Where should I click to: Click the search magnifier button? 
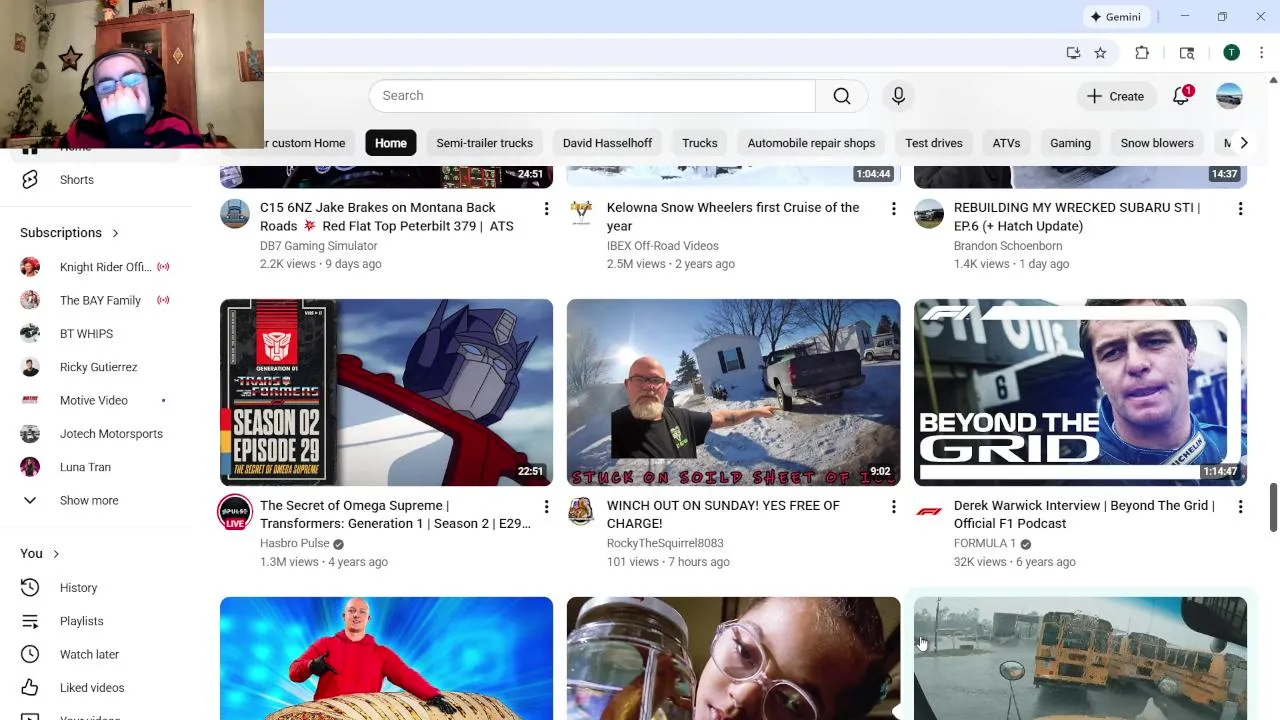coord(842,96)
